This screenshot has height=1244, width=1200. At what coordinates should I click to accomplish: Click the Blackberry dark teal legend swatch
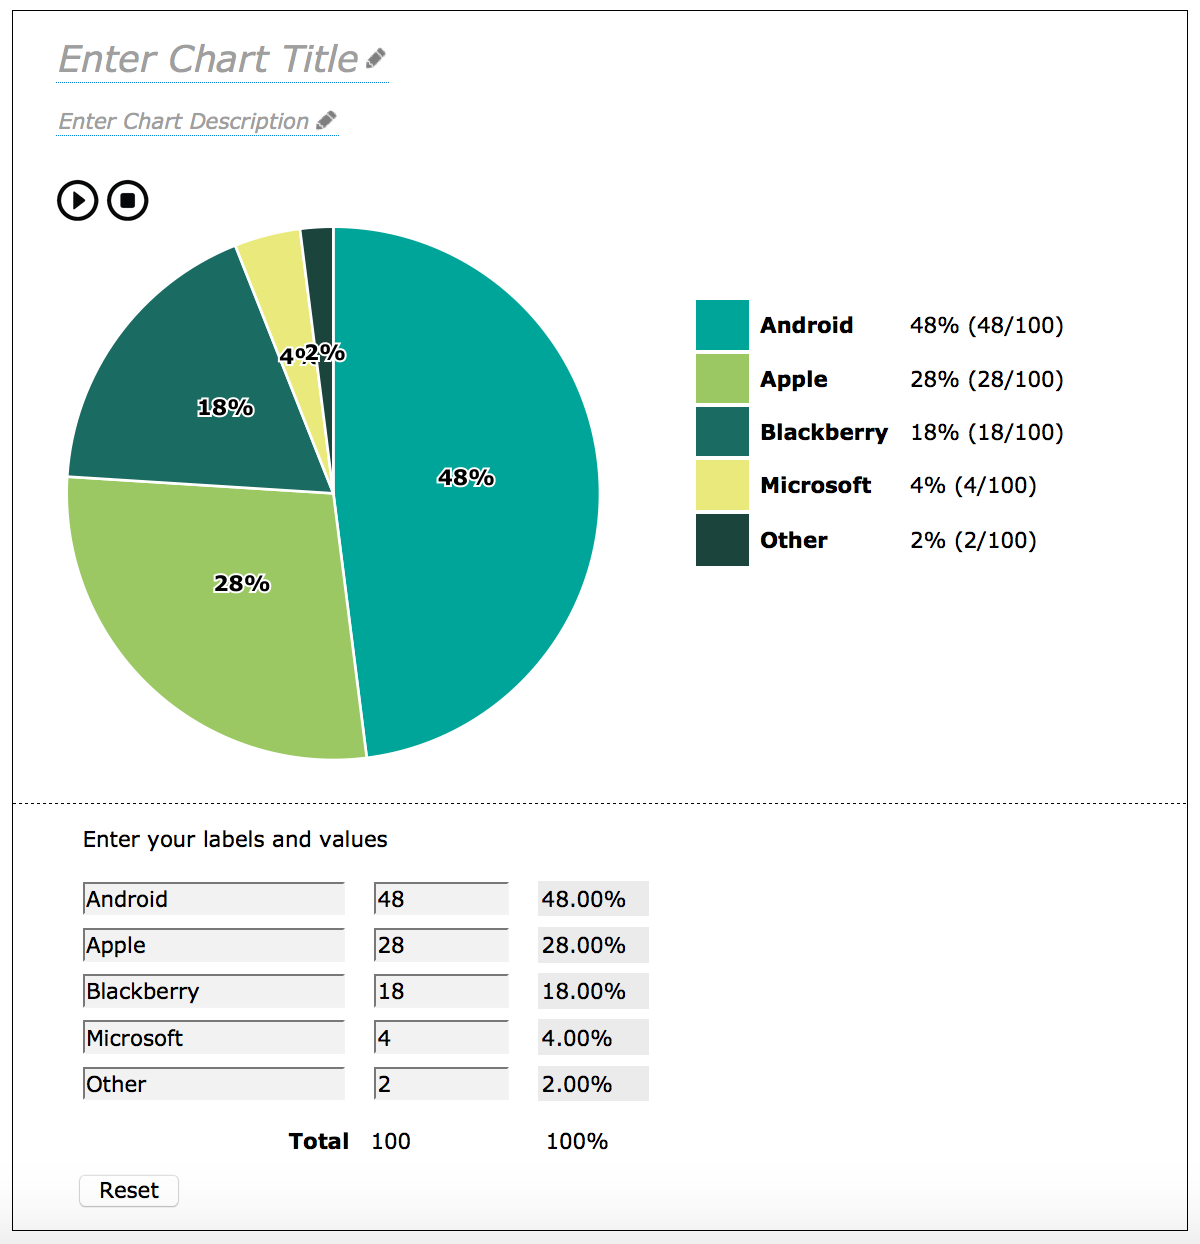722,432
